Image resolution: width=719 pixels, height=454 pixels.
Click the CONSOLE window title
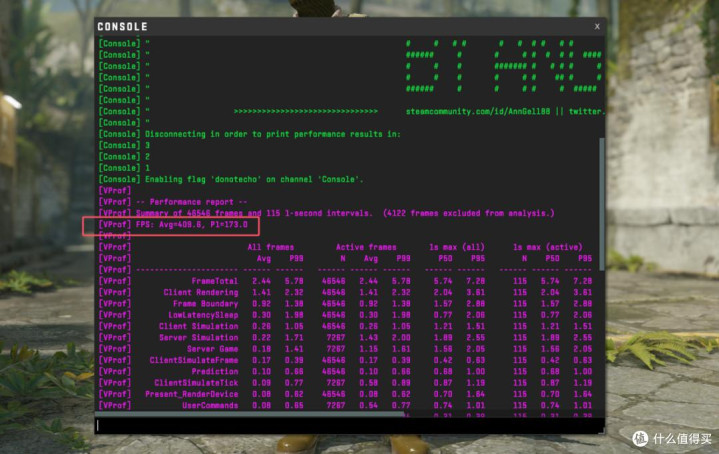(x=122, y=27)
